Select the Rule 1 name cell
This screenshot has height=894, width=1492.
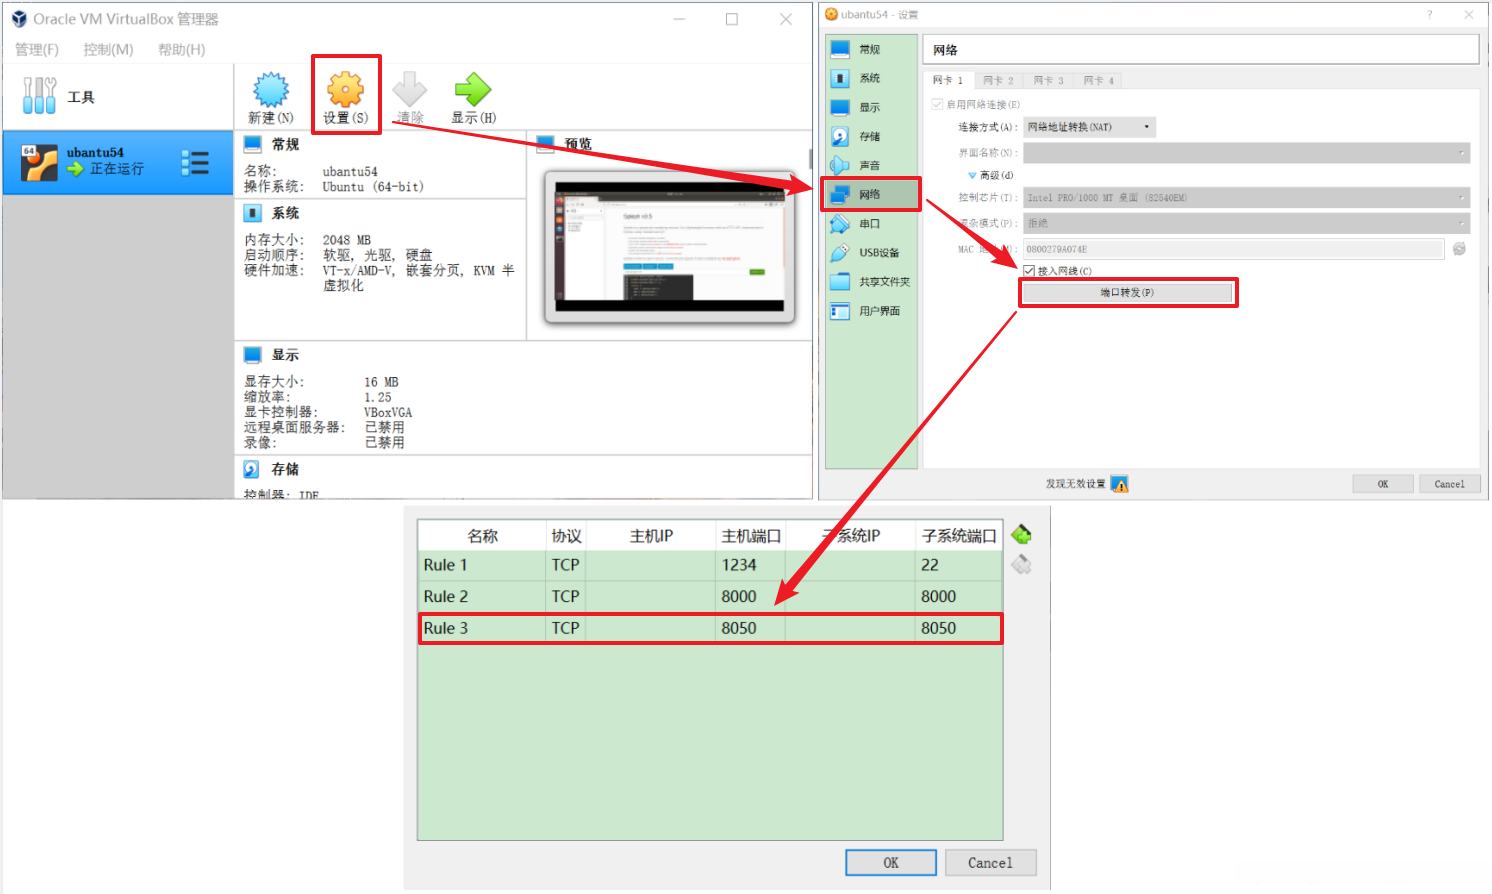pos(482,565)
